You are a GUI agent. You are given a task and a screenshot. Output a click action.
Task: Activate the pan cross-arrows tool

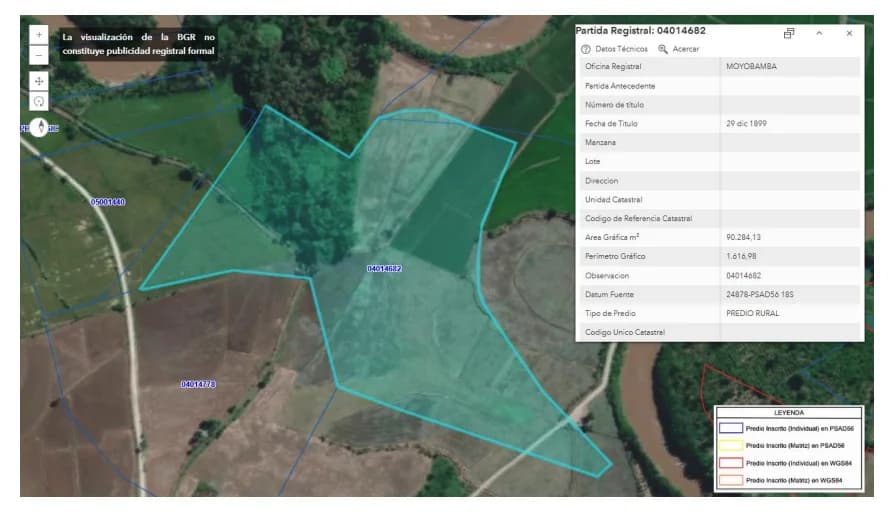(39, 81)
